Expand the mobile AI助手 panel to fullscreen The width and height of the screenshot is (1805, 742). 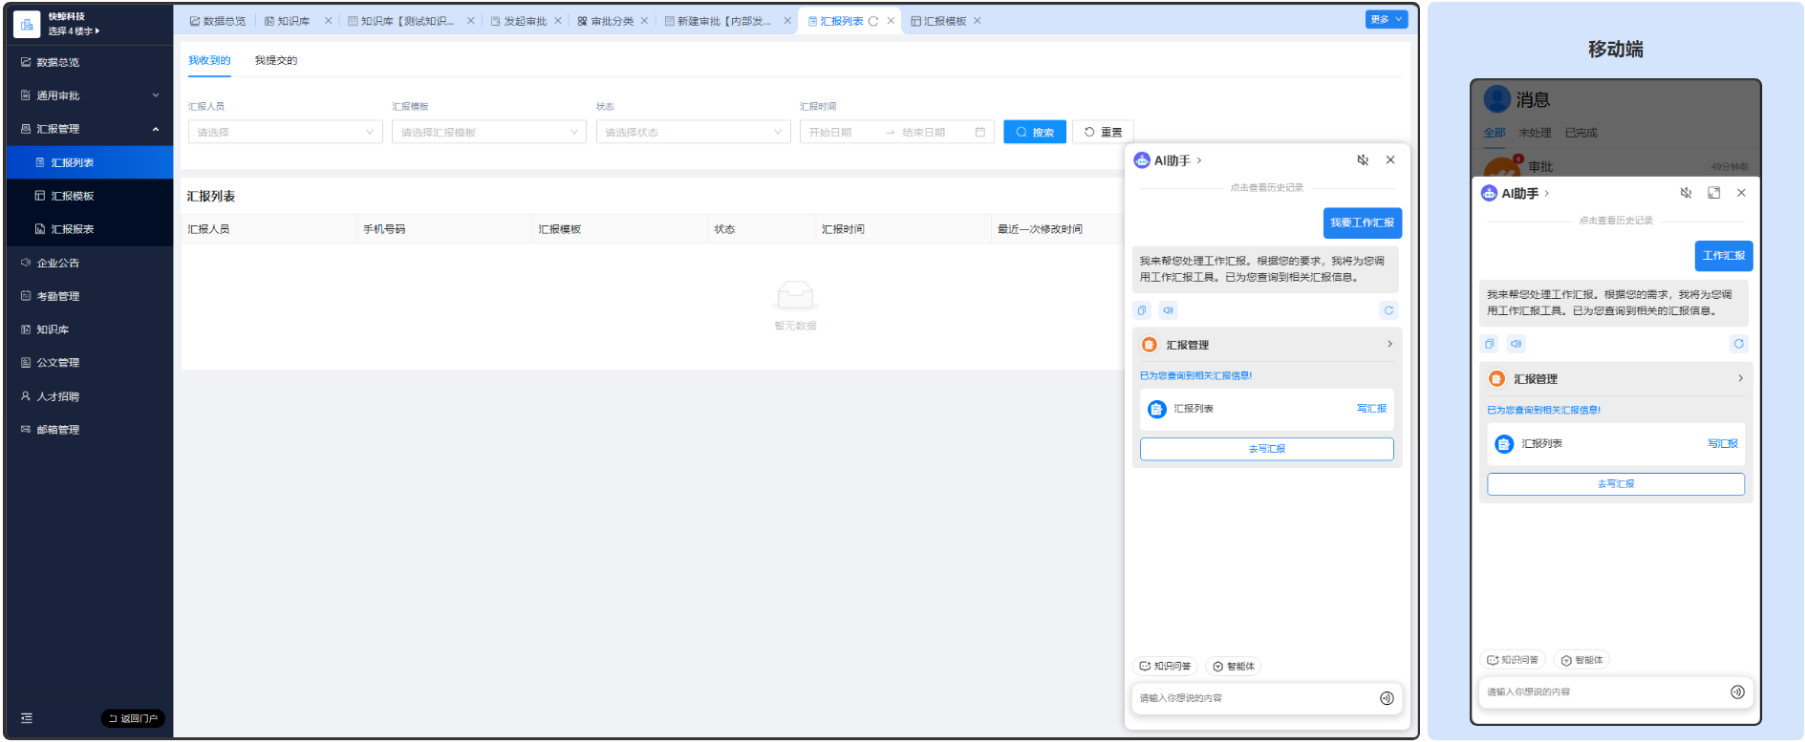tap(1713, 193)
